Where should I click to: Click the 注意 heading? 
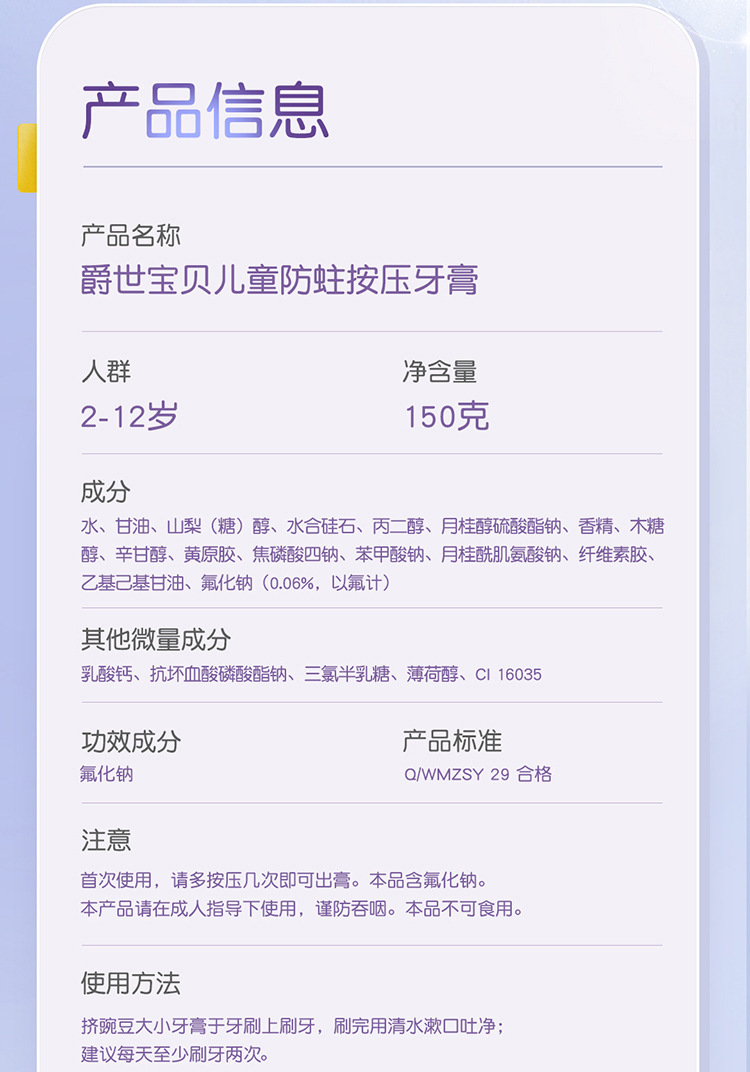click(106, 840)
